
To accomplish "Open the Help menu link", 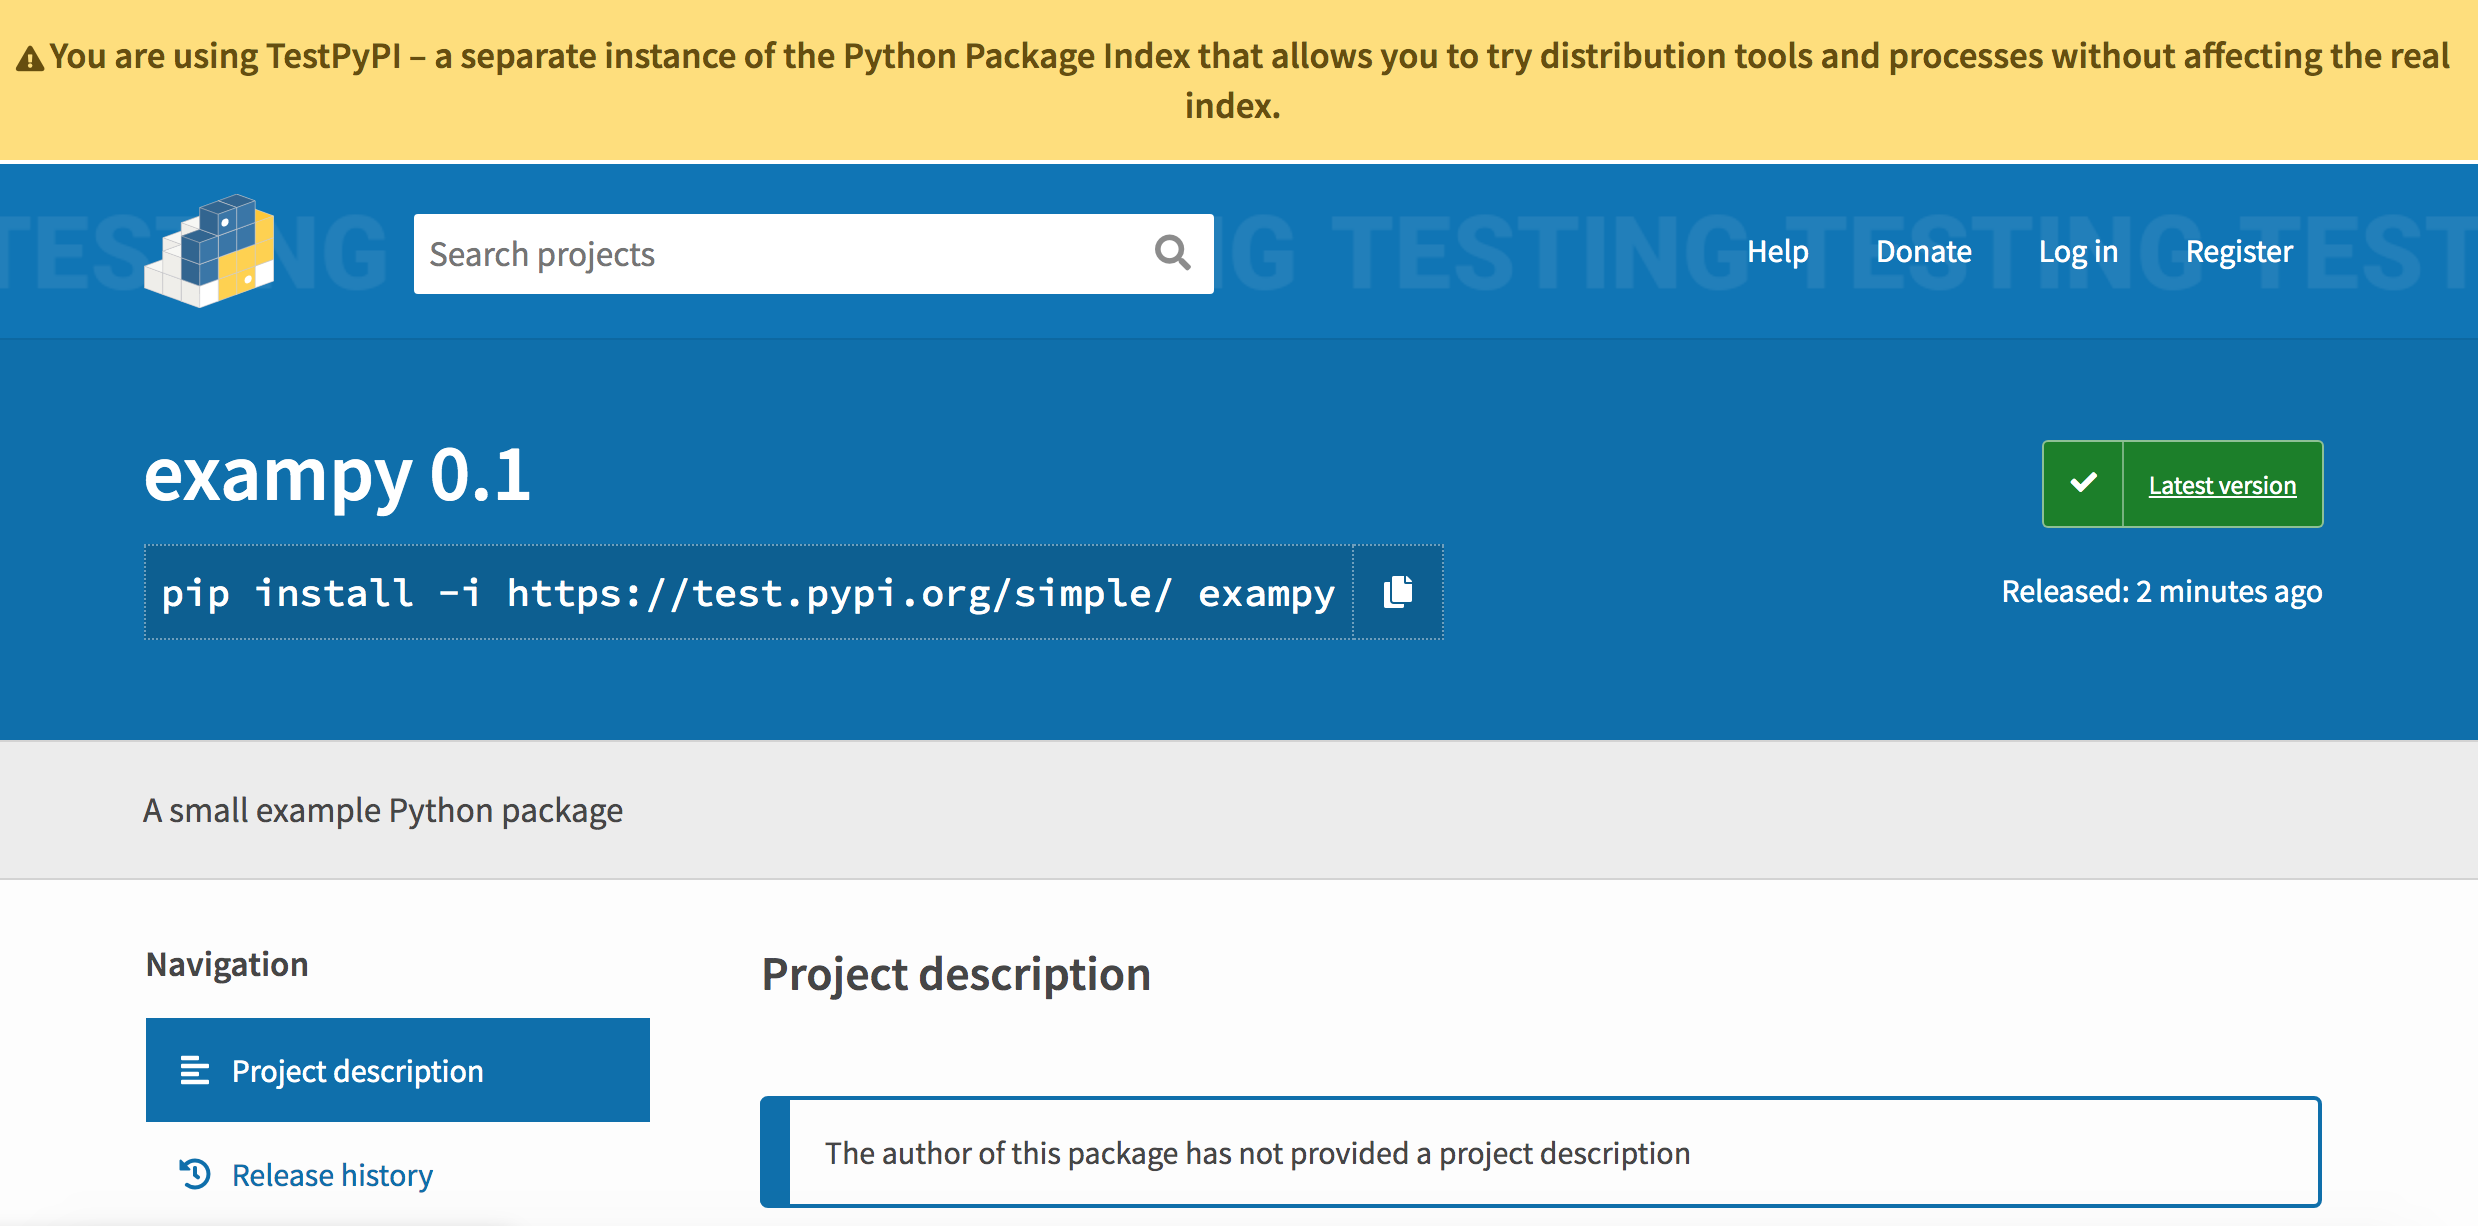I will pos(1777,252).
